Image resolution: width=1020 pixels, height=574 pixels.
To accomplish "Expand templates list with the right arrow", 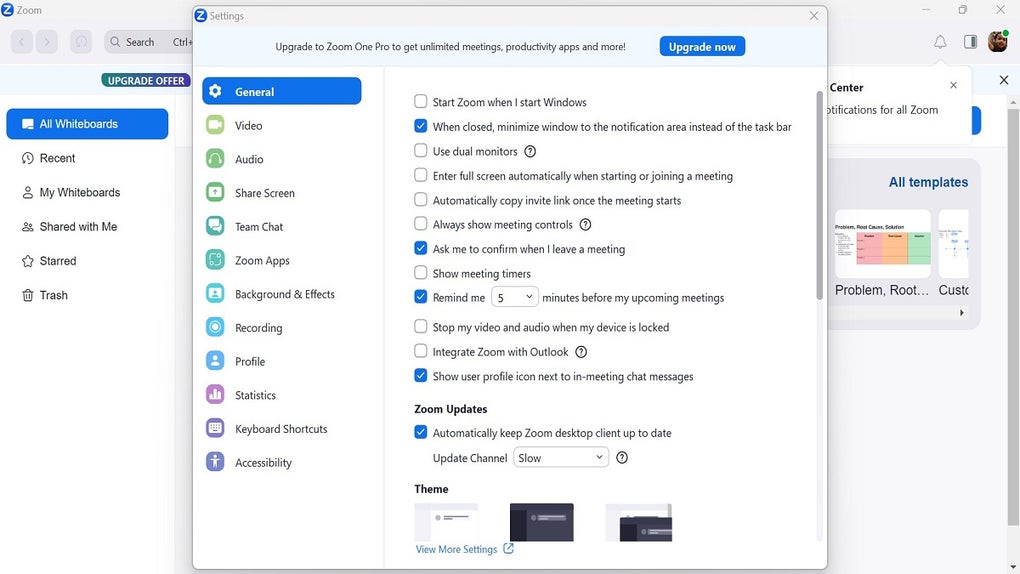I will pos(961,313).
